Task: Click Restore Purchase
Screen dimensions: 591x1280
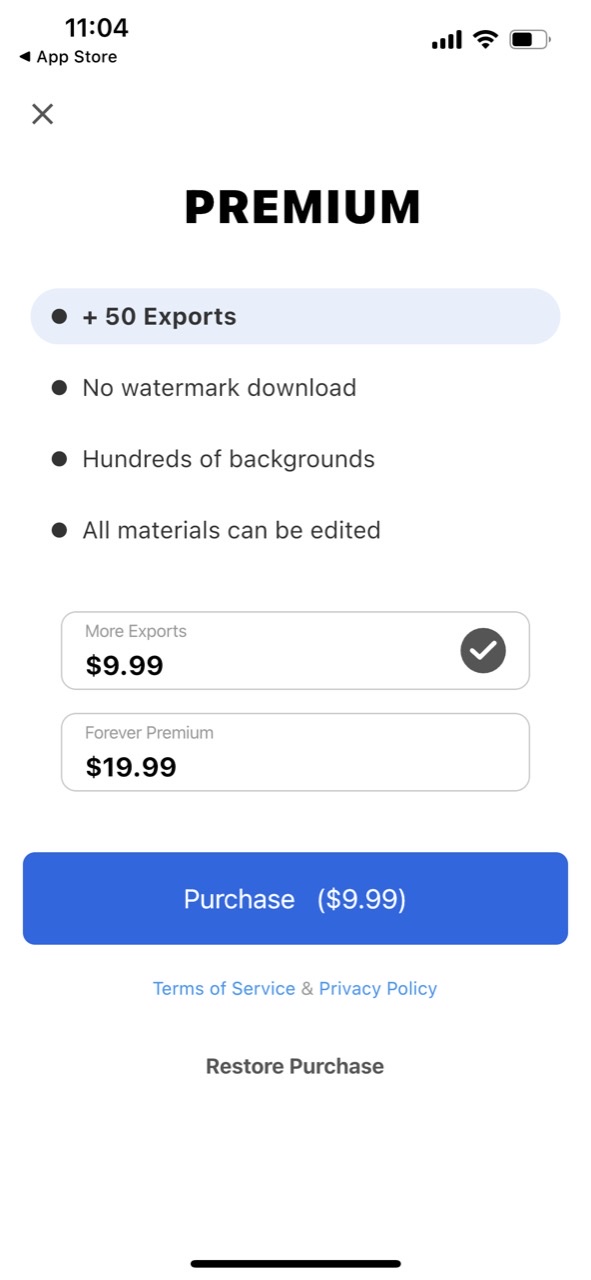Action: (x=295, y=1066)
